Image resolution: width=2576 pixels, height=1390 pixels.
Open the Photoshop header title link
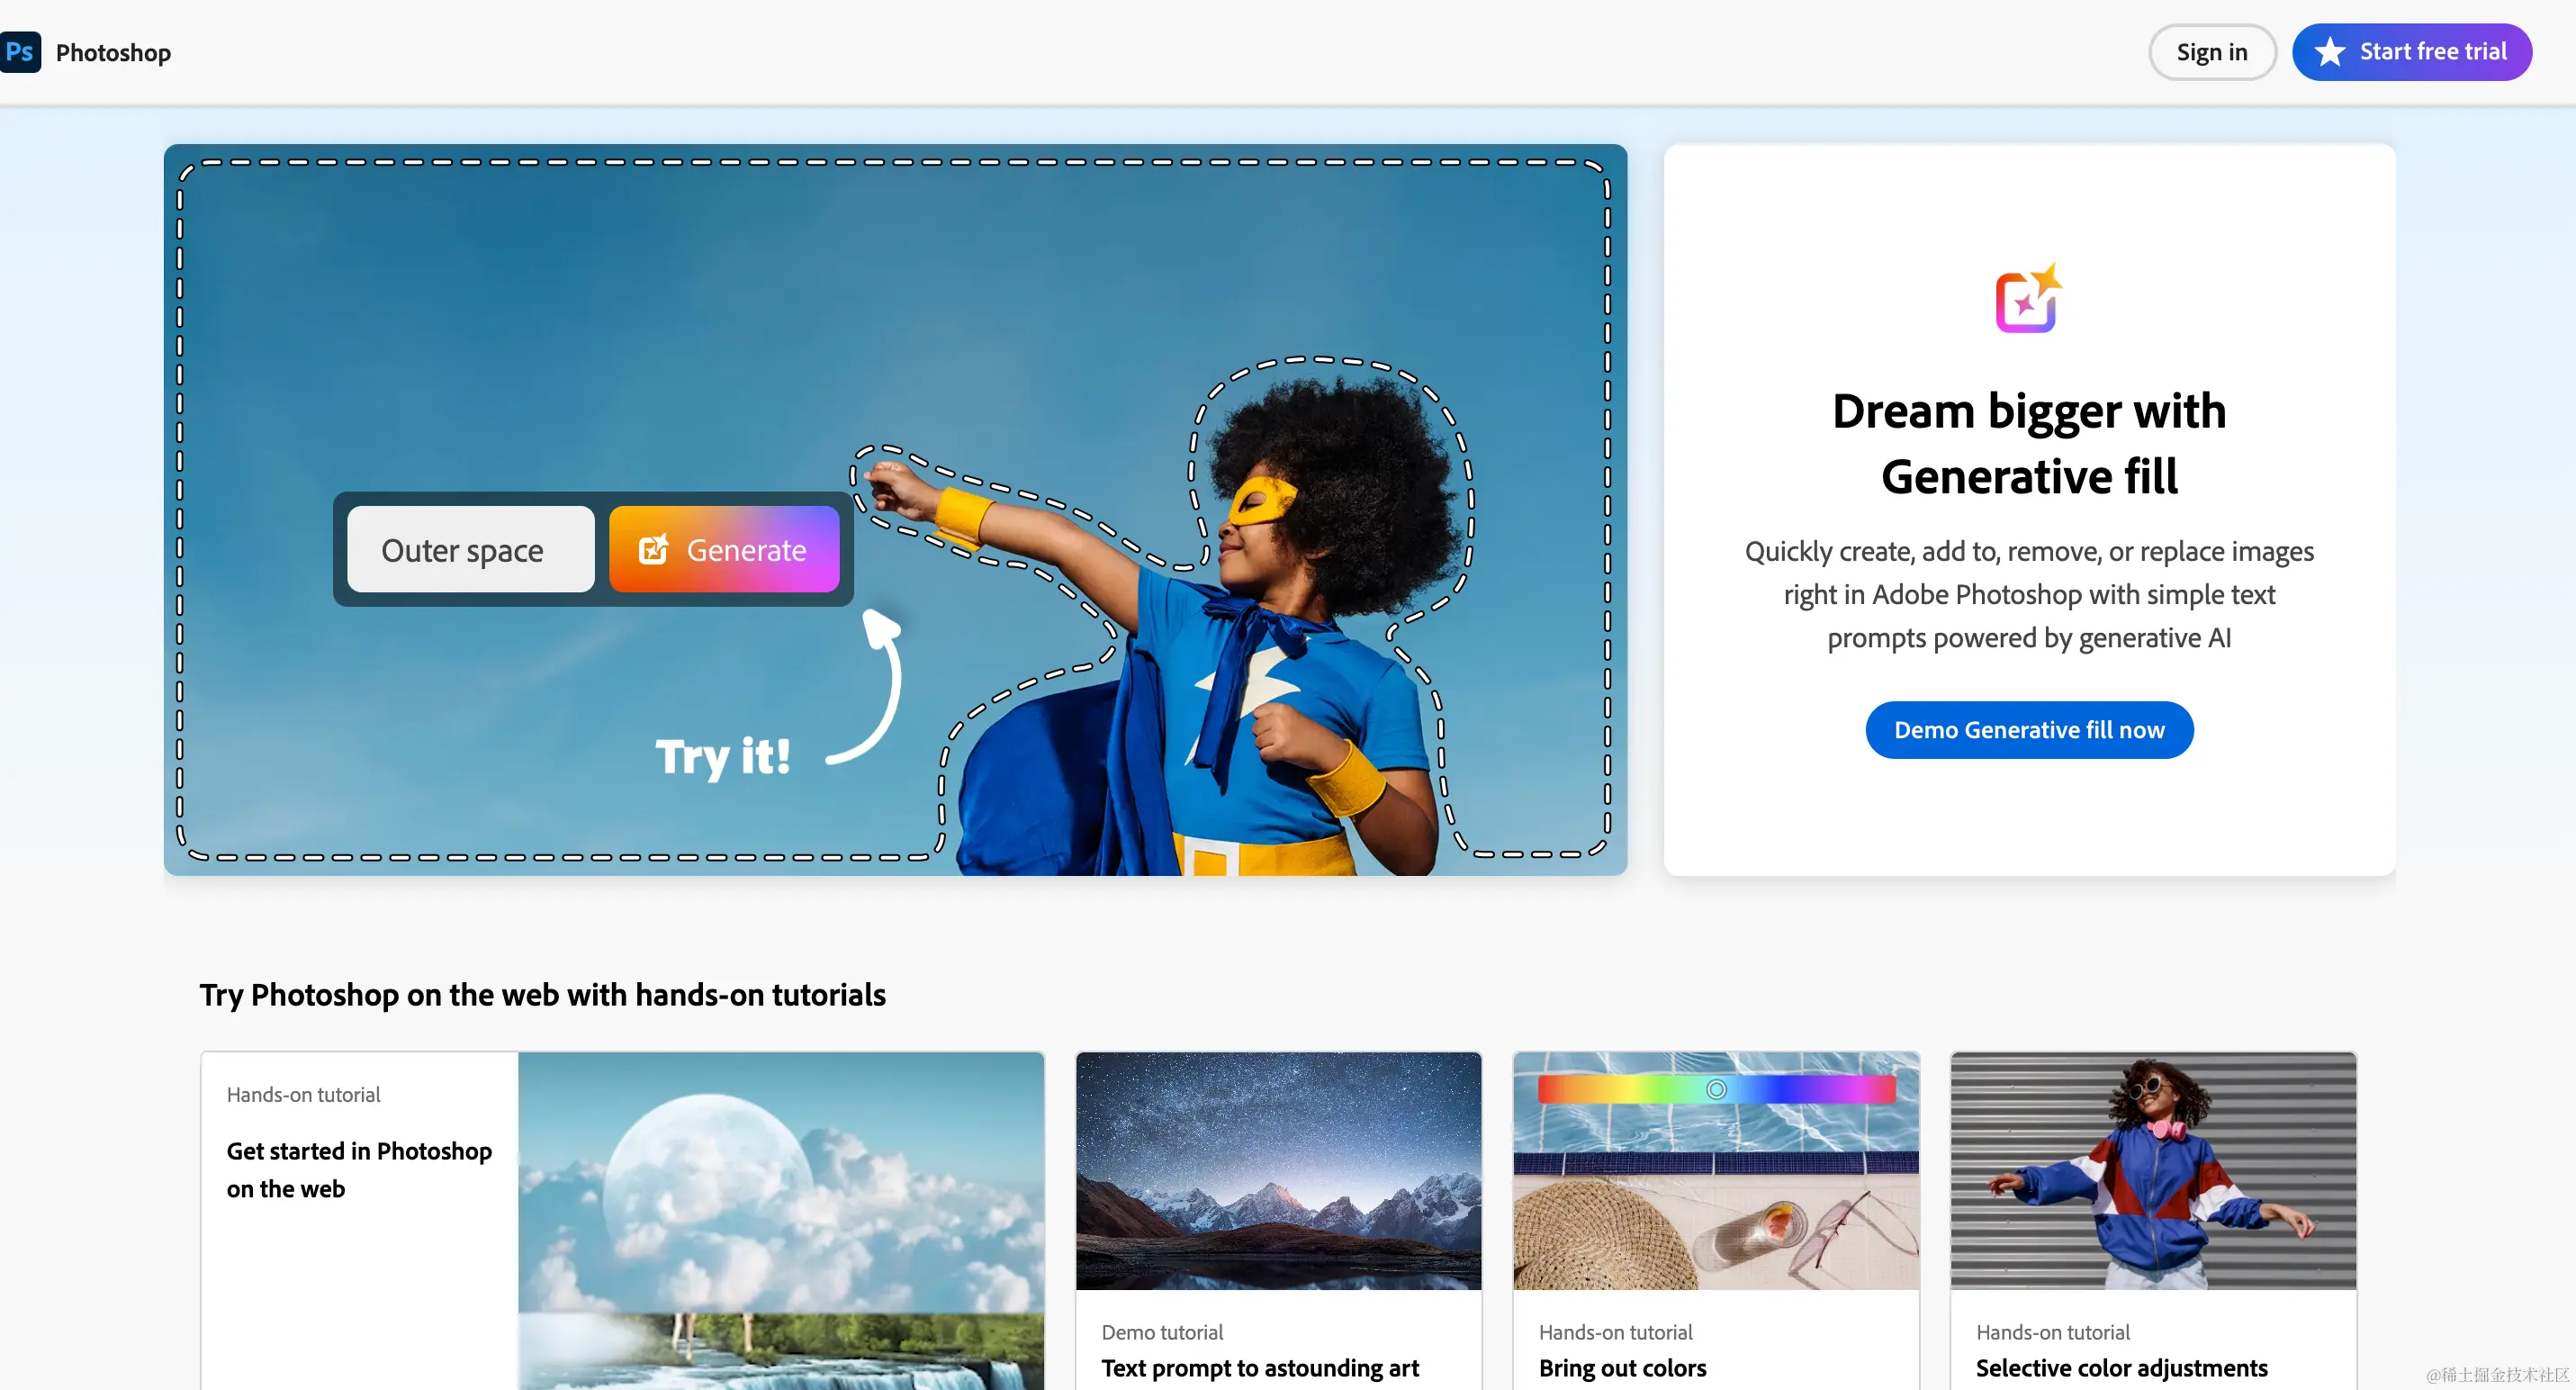(x=113, y=52)
